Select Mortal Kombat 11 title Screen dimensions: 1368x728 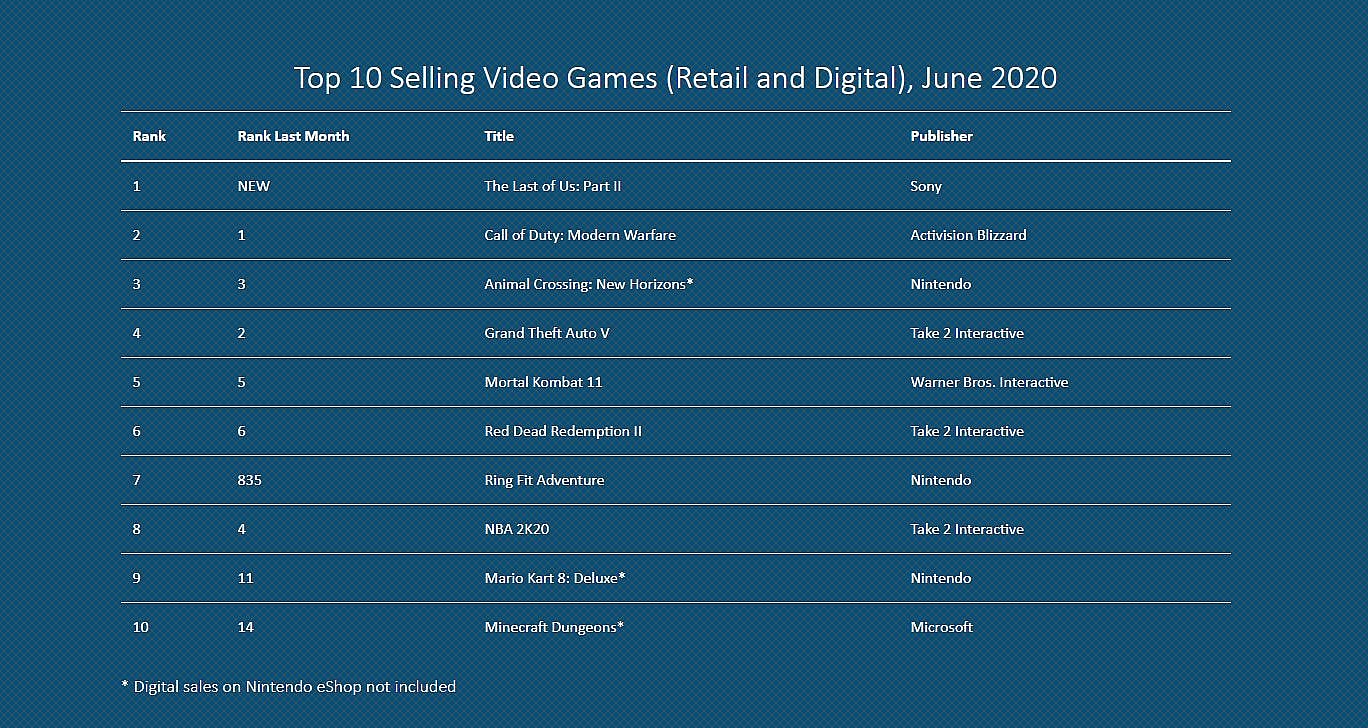pyautogui.click(x=543, y=382)
